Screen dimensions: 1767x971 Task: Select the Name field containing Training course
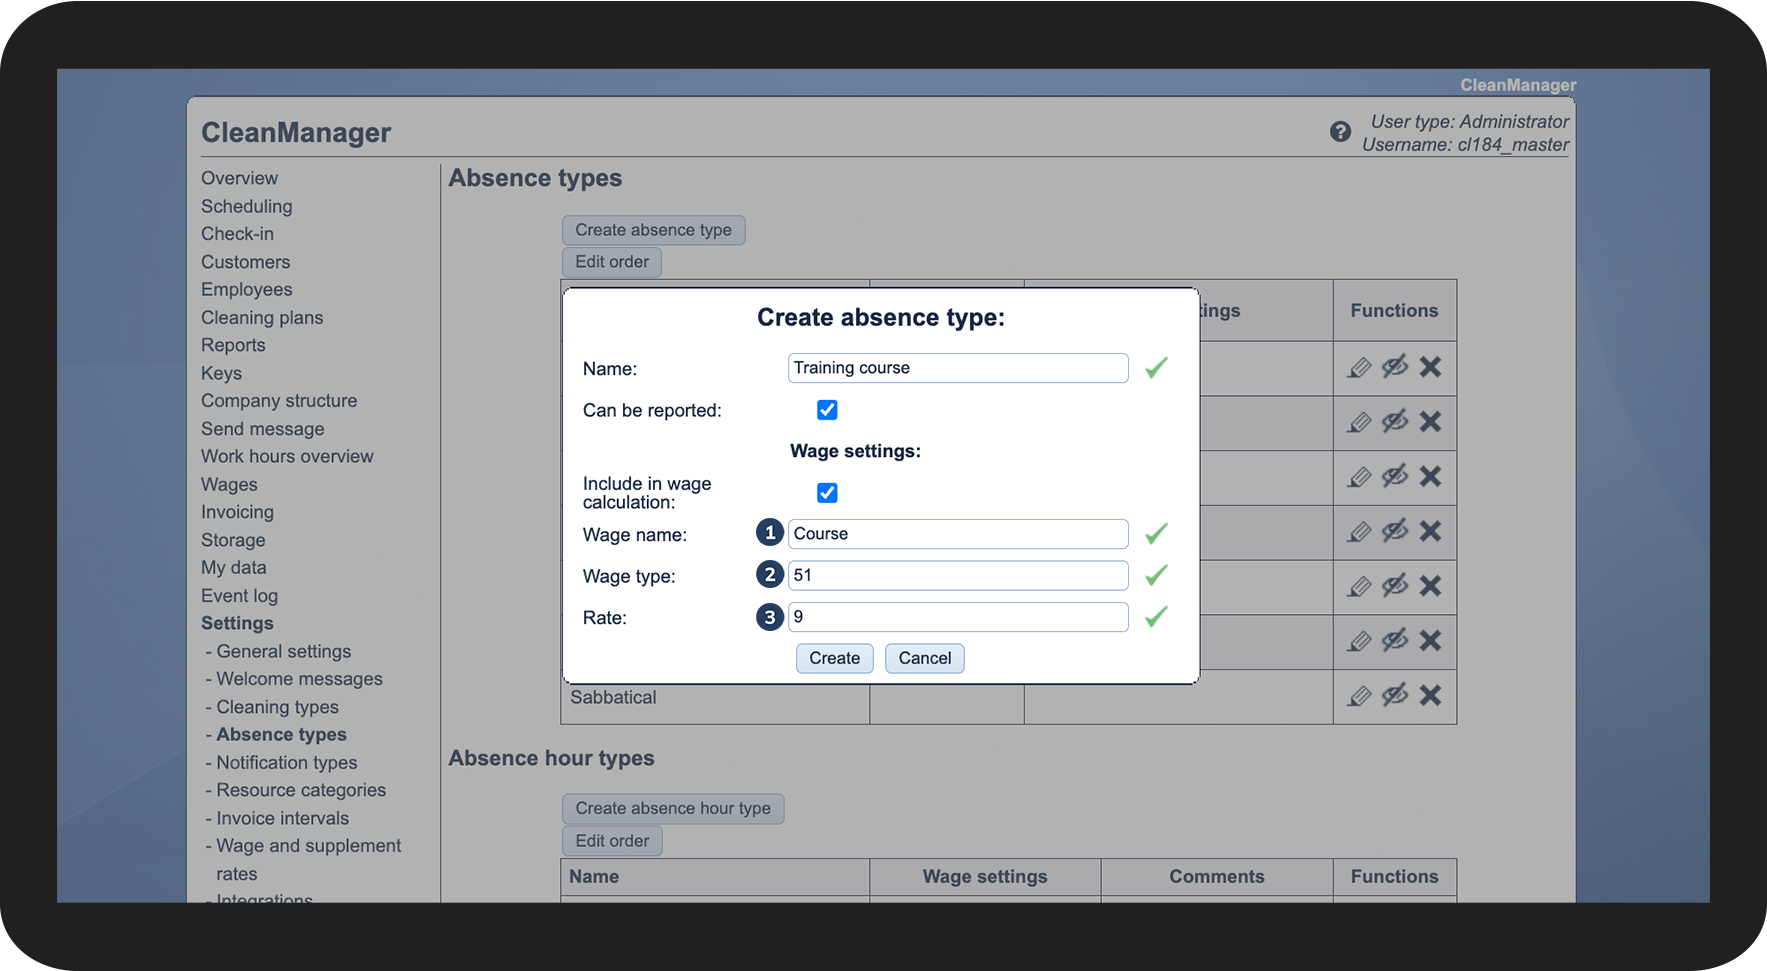[957, 368]
